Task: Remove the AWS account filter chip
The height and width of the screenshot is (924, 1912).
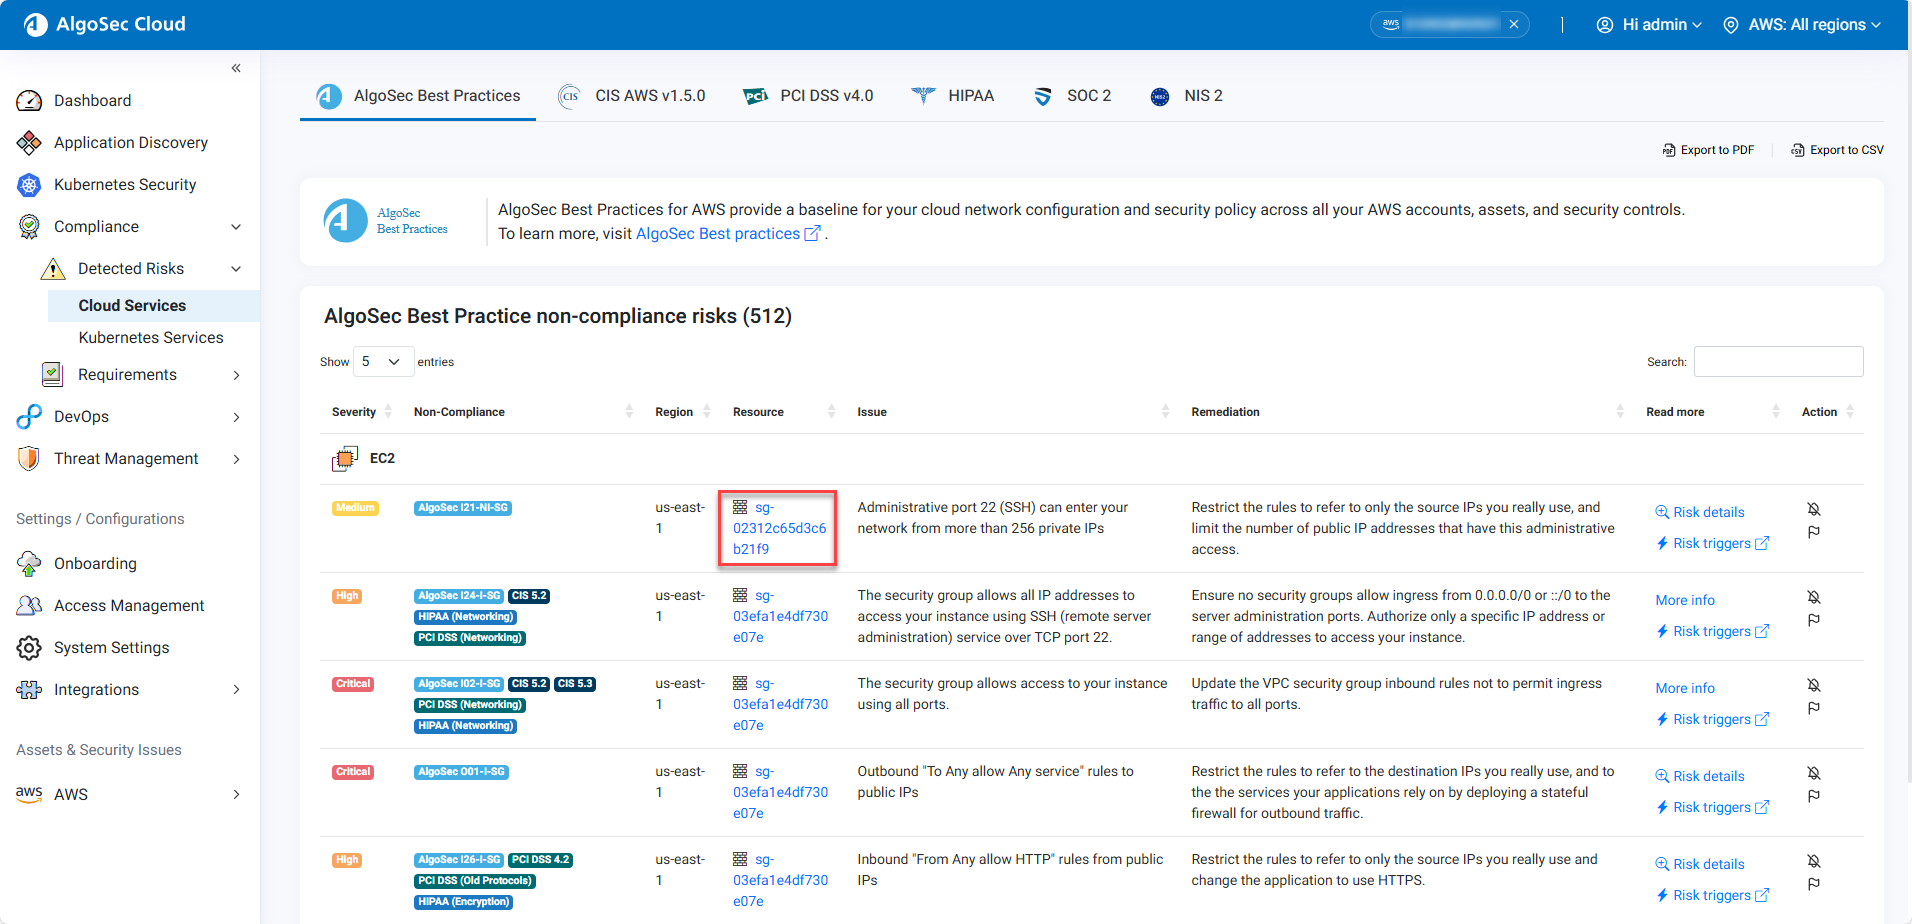Action: pyautogui.click(x=1514, y=25)
